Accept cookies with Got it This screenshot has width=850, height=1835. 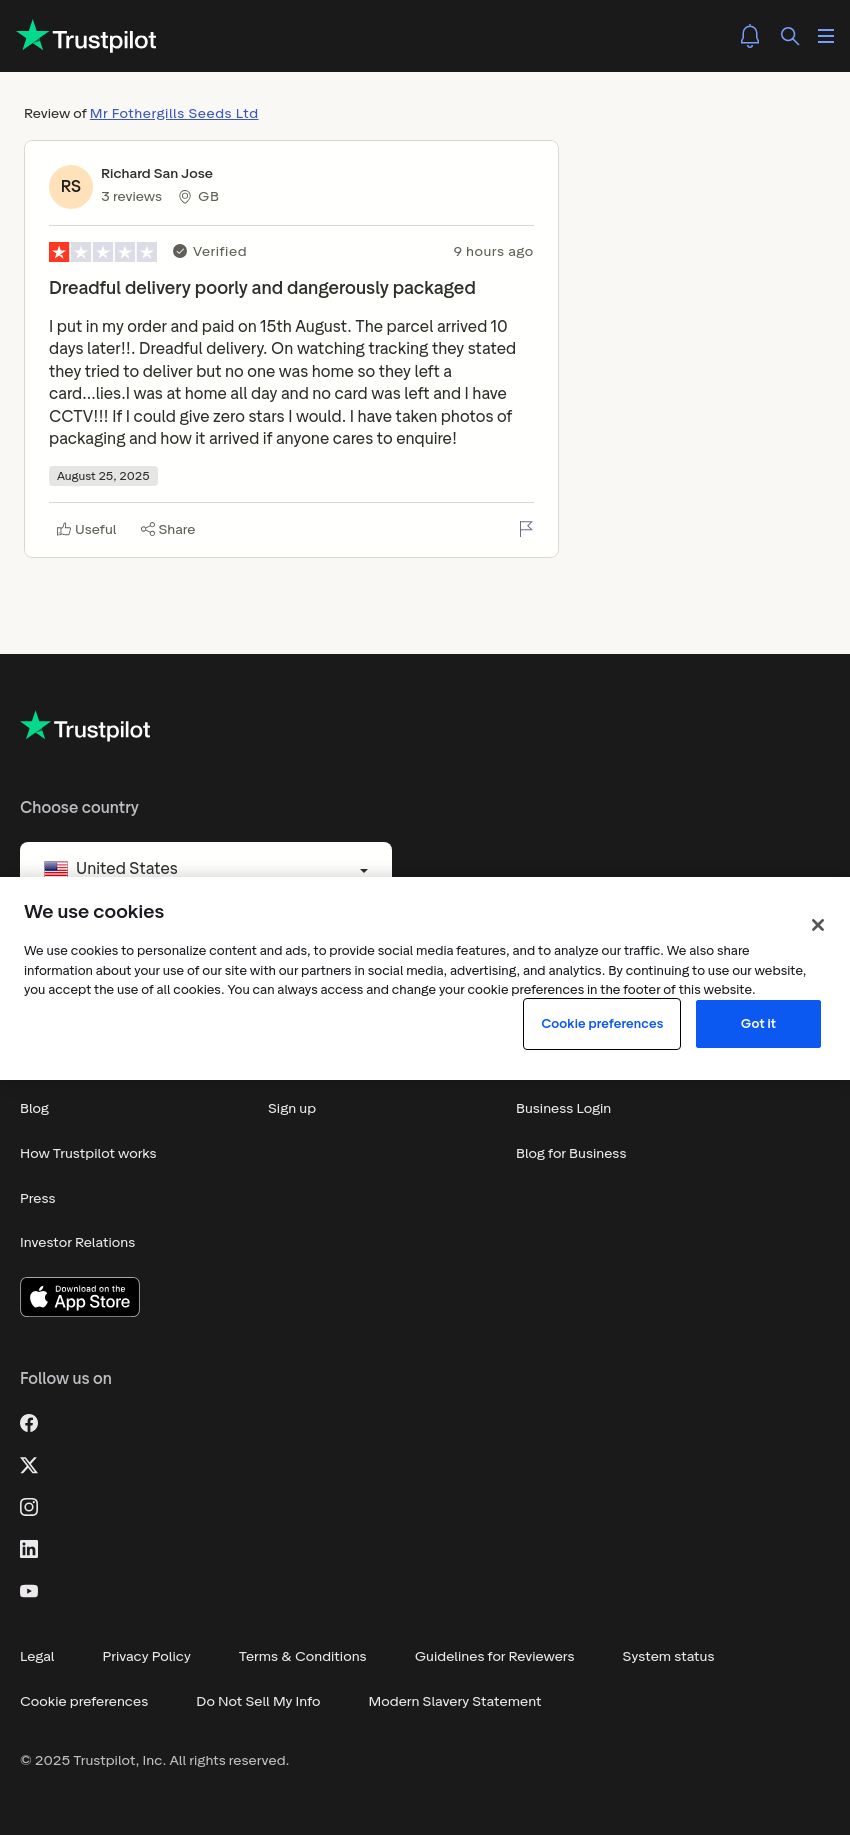click(758, 1024)
